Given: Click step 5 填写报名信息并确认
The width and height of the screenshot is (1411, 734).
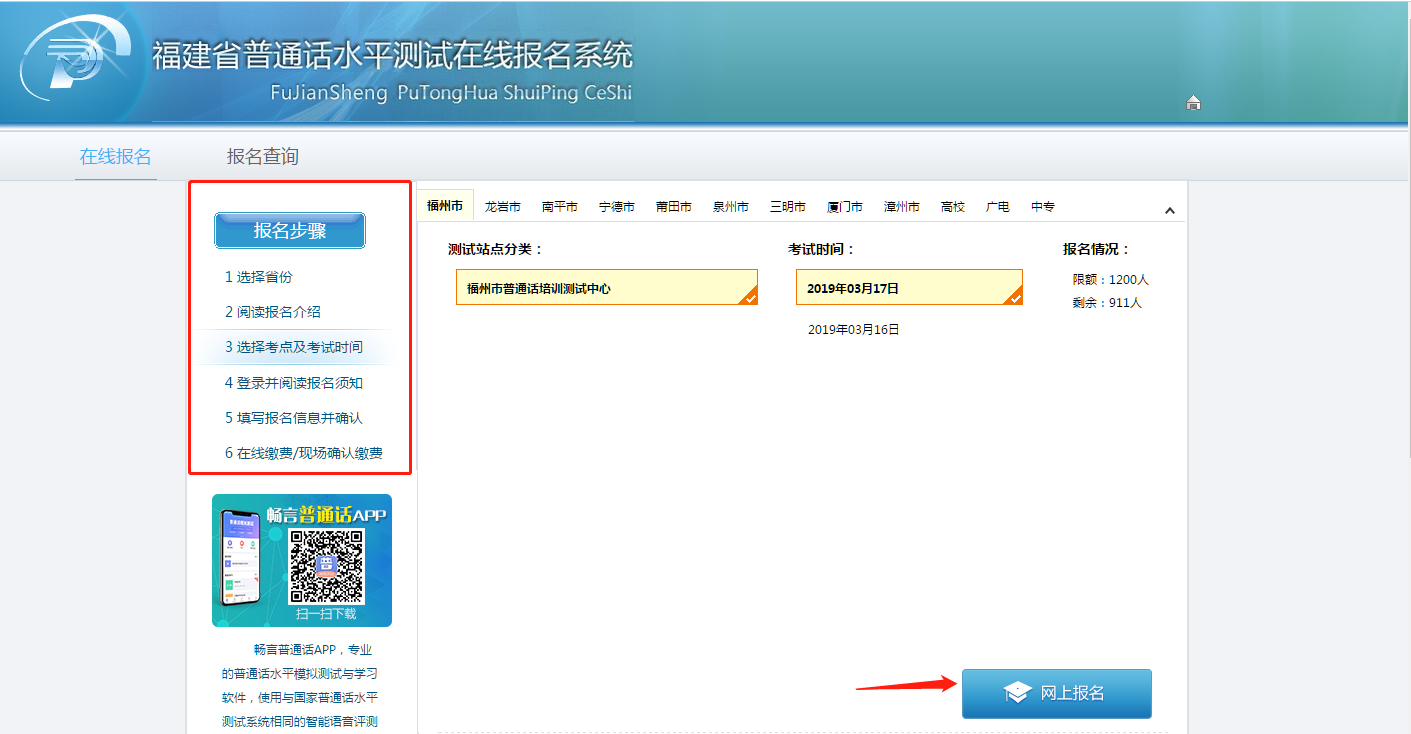Looking at the screenshot, I should click(x=294, y=418).
